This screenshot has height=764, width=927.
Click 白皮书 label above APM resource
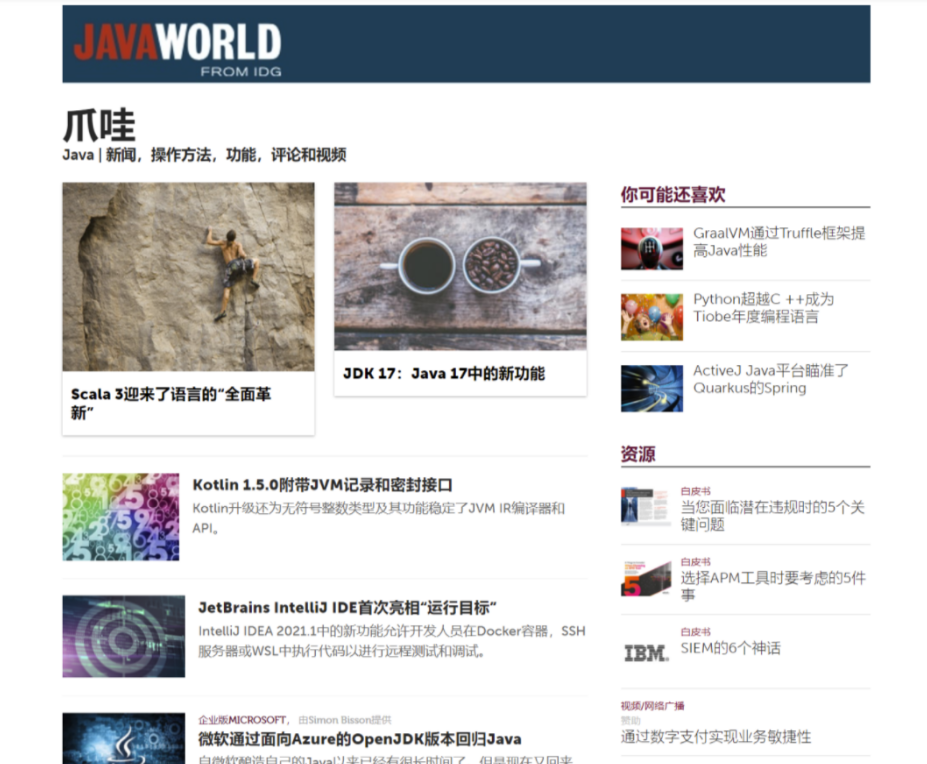coord(695,562)
